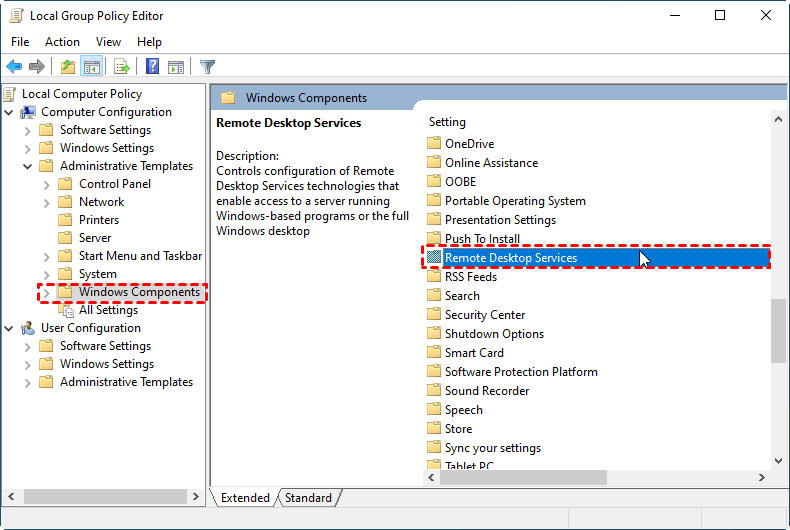Click the Local Computer Policy scroll icon
This screenshot has height=530, width=790.
(9, 94)
